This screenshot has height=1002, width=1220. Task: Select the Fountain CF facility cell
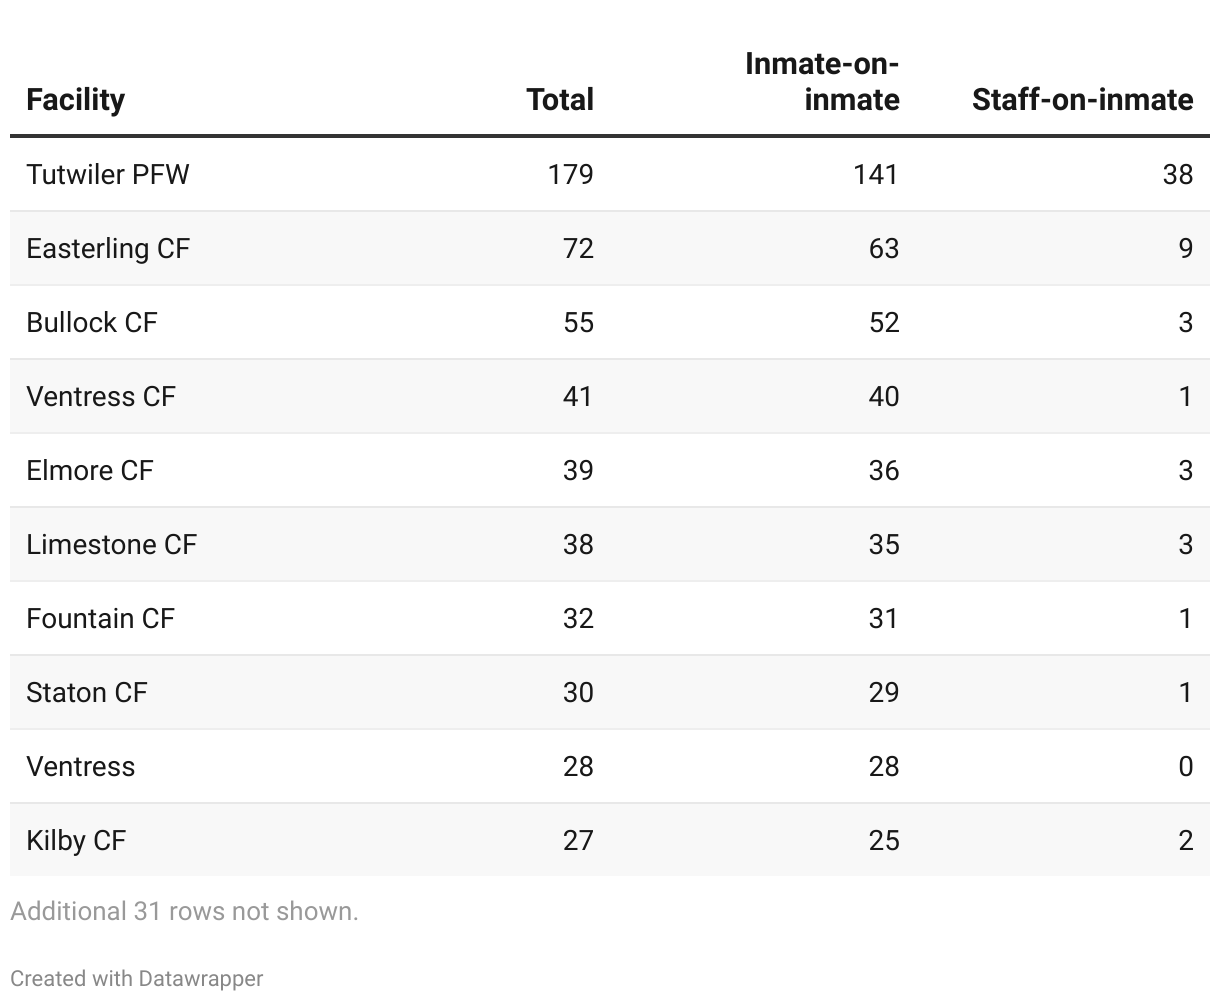pos(101,618)
